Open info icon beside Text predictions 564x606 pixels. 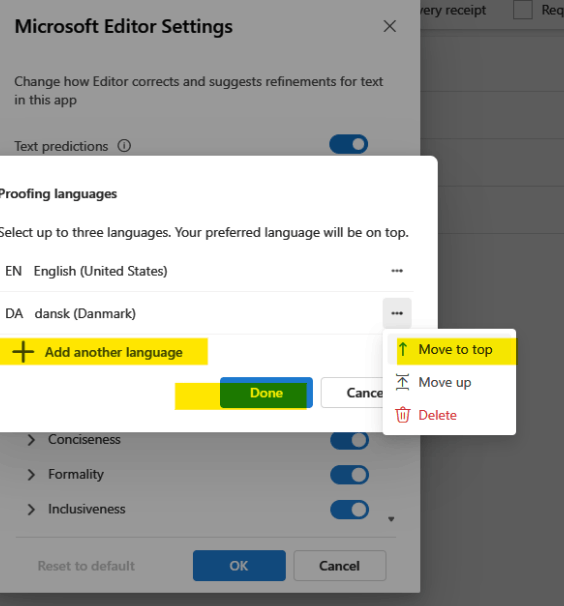tap(124, 146)
